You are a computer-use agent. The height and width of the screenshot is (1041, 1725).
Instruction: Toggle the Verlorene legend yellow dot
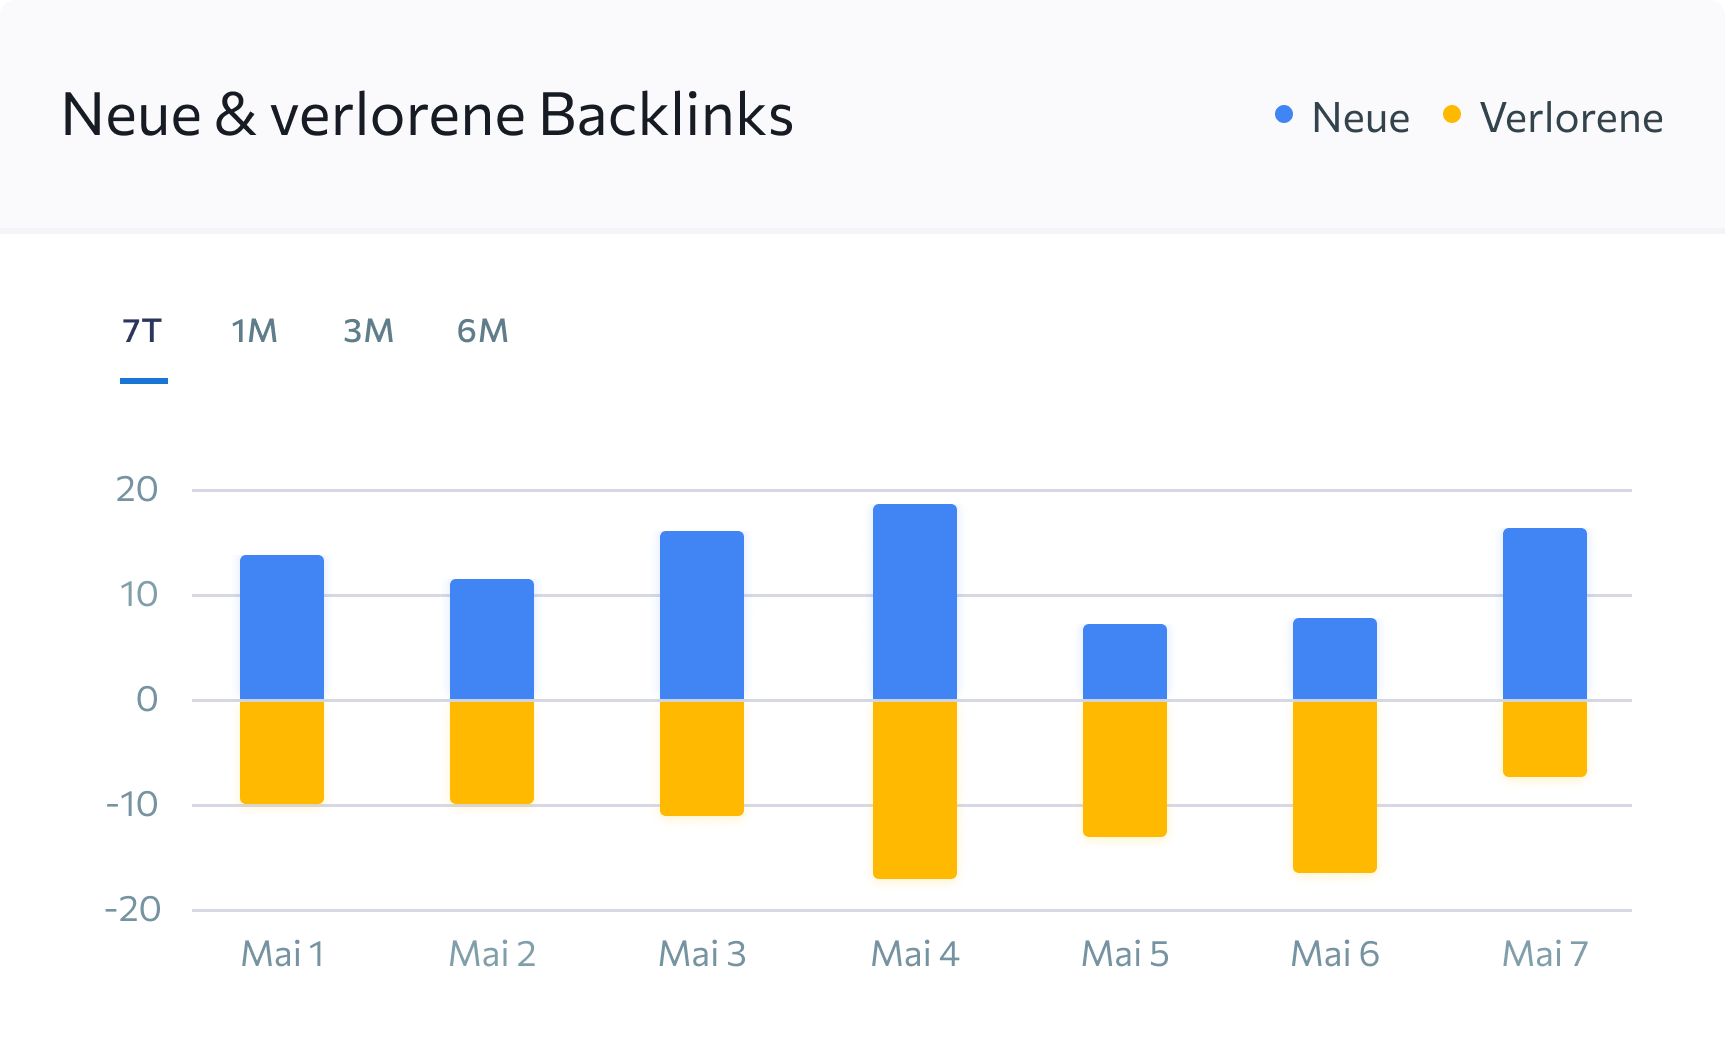[1452, 115]
